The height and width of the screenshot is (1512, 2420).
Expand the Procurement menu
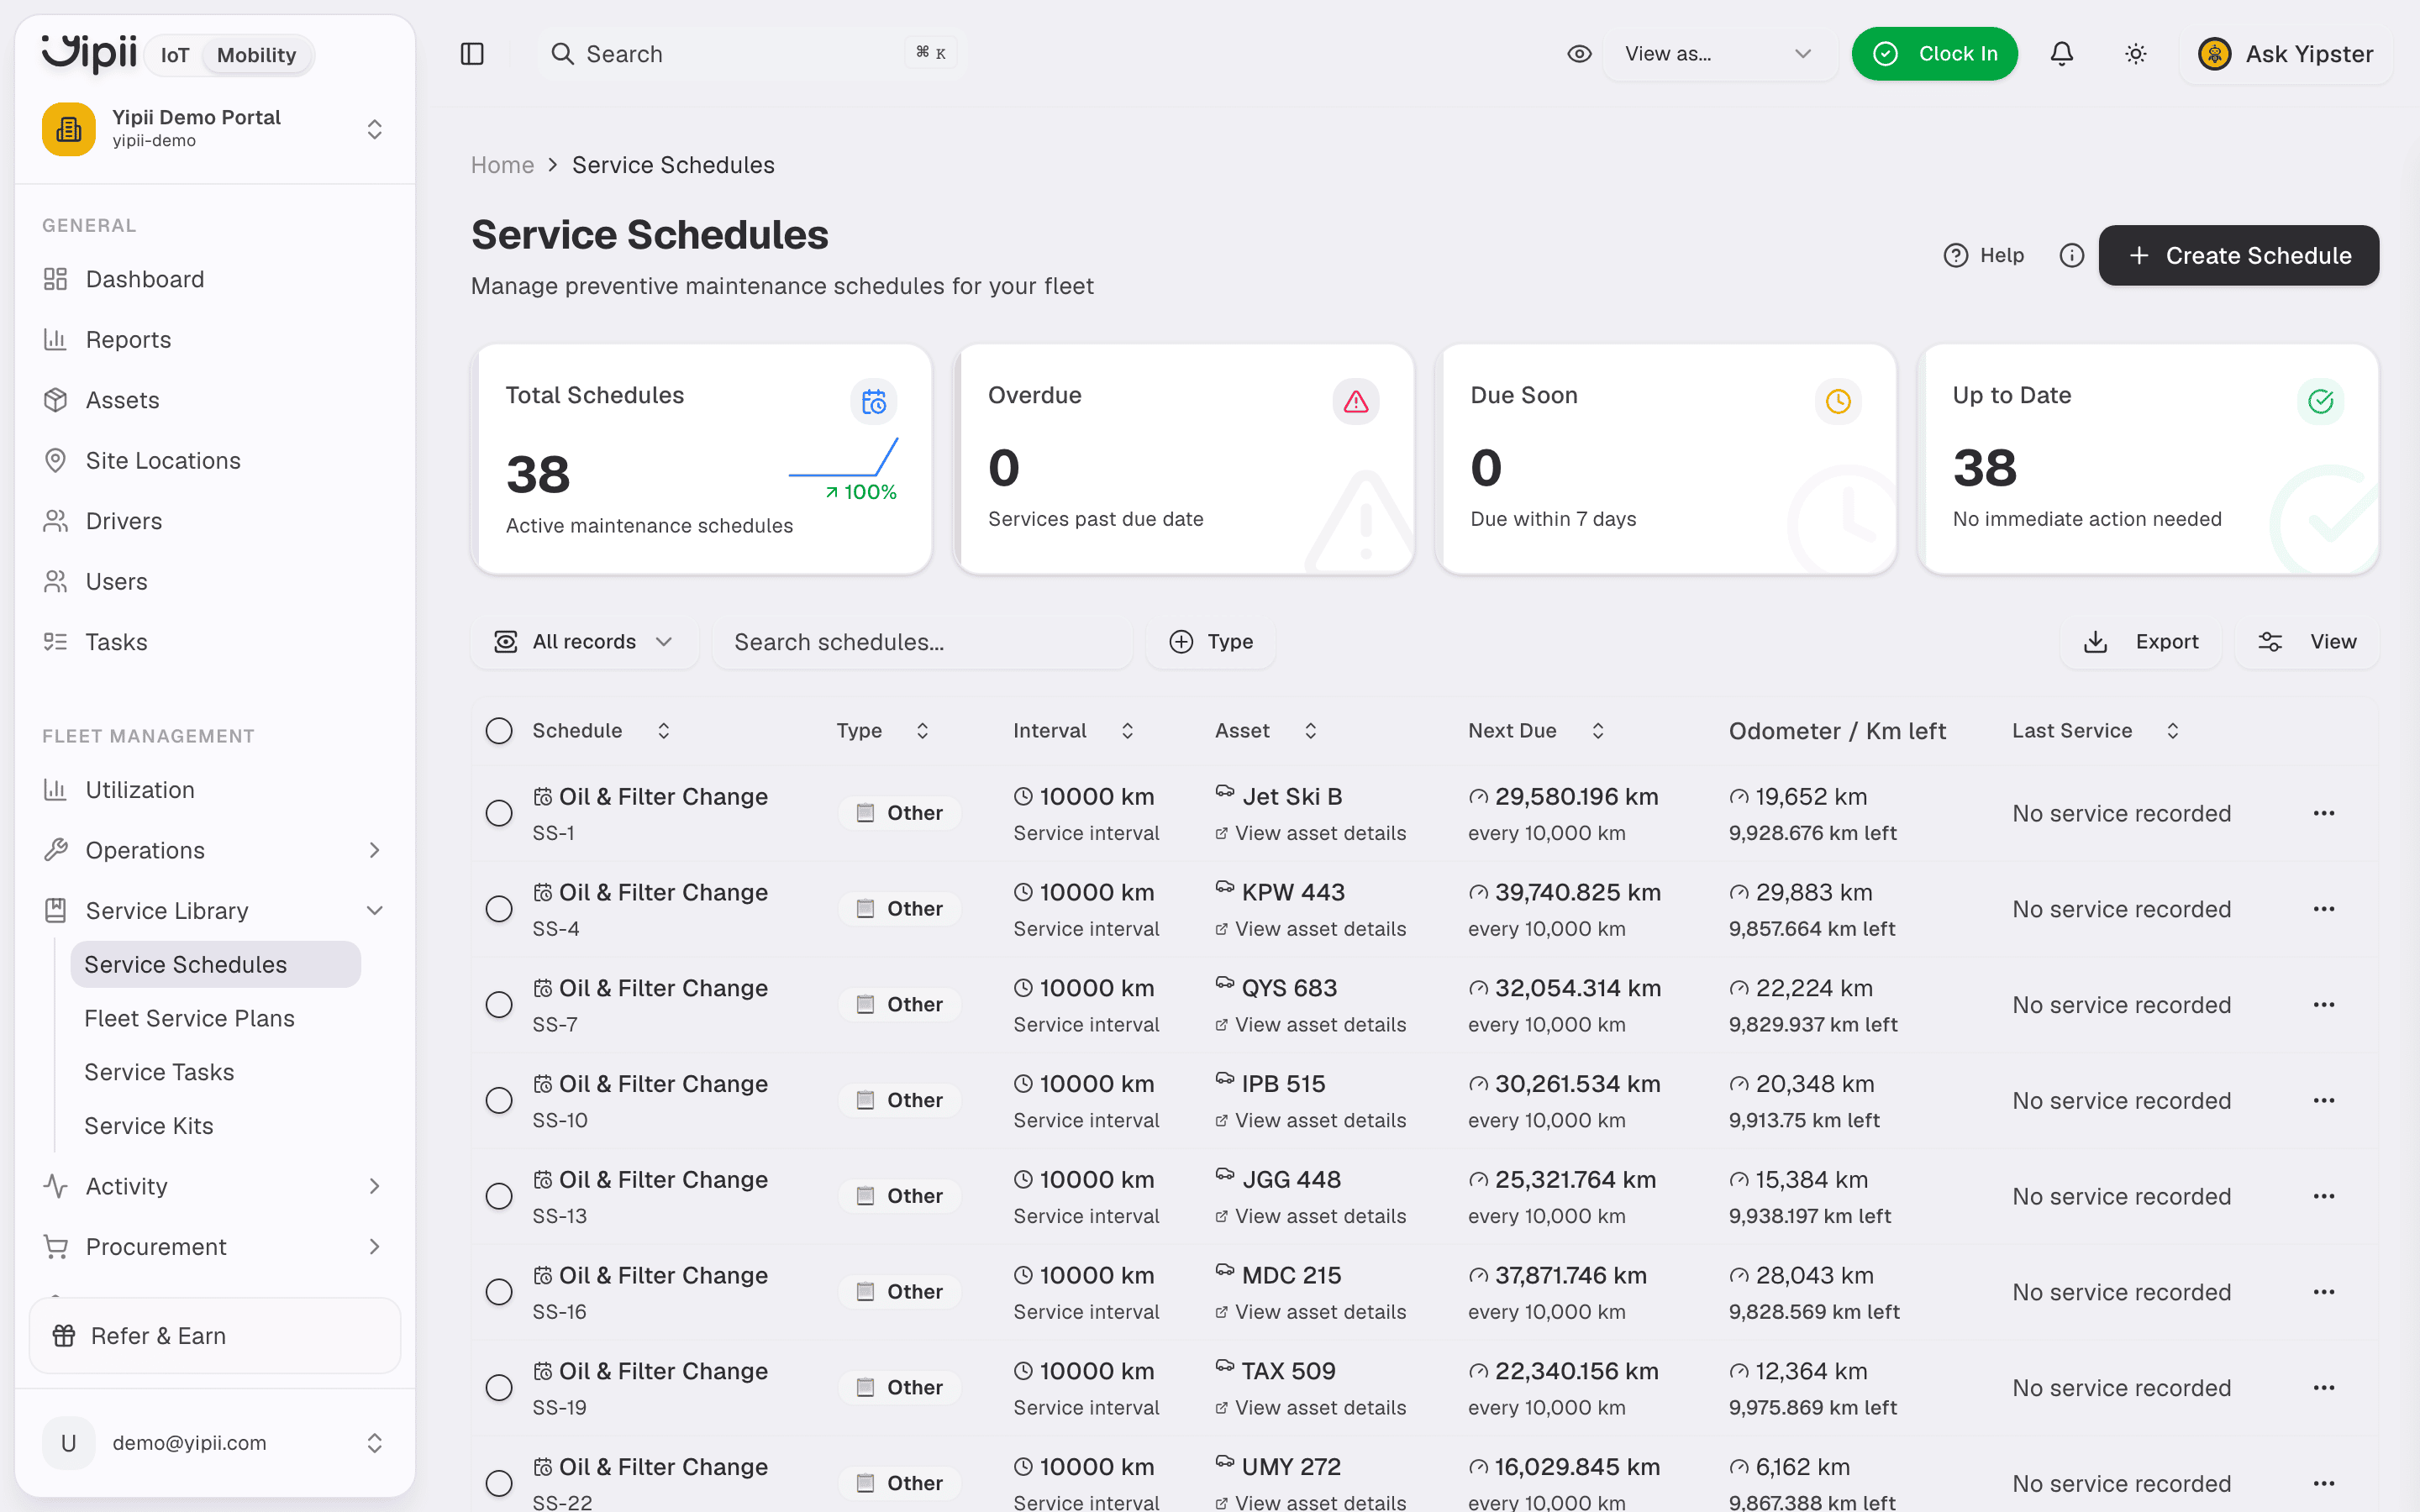pos(215,1247)
